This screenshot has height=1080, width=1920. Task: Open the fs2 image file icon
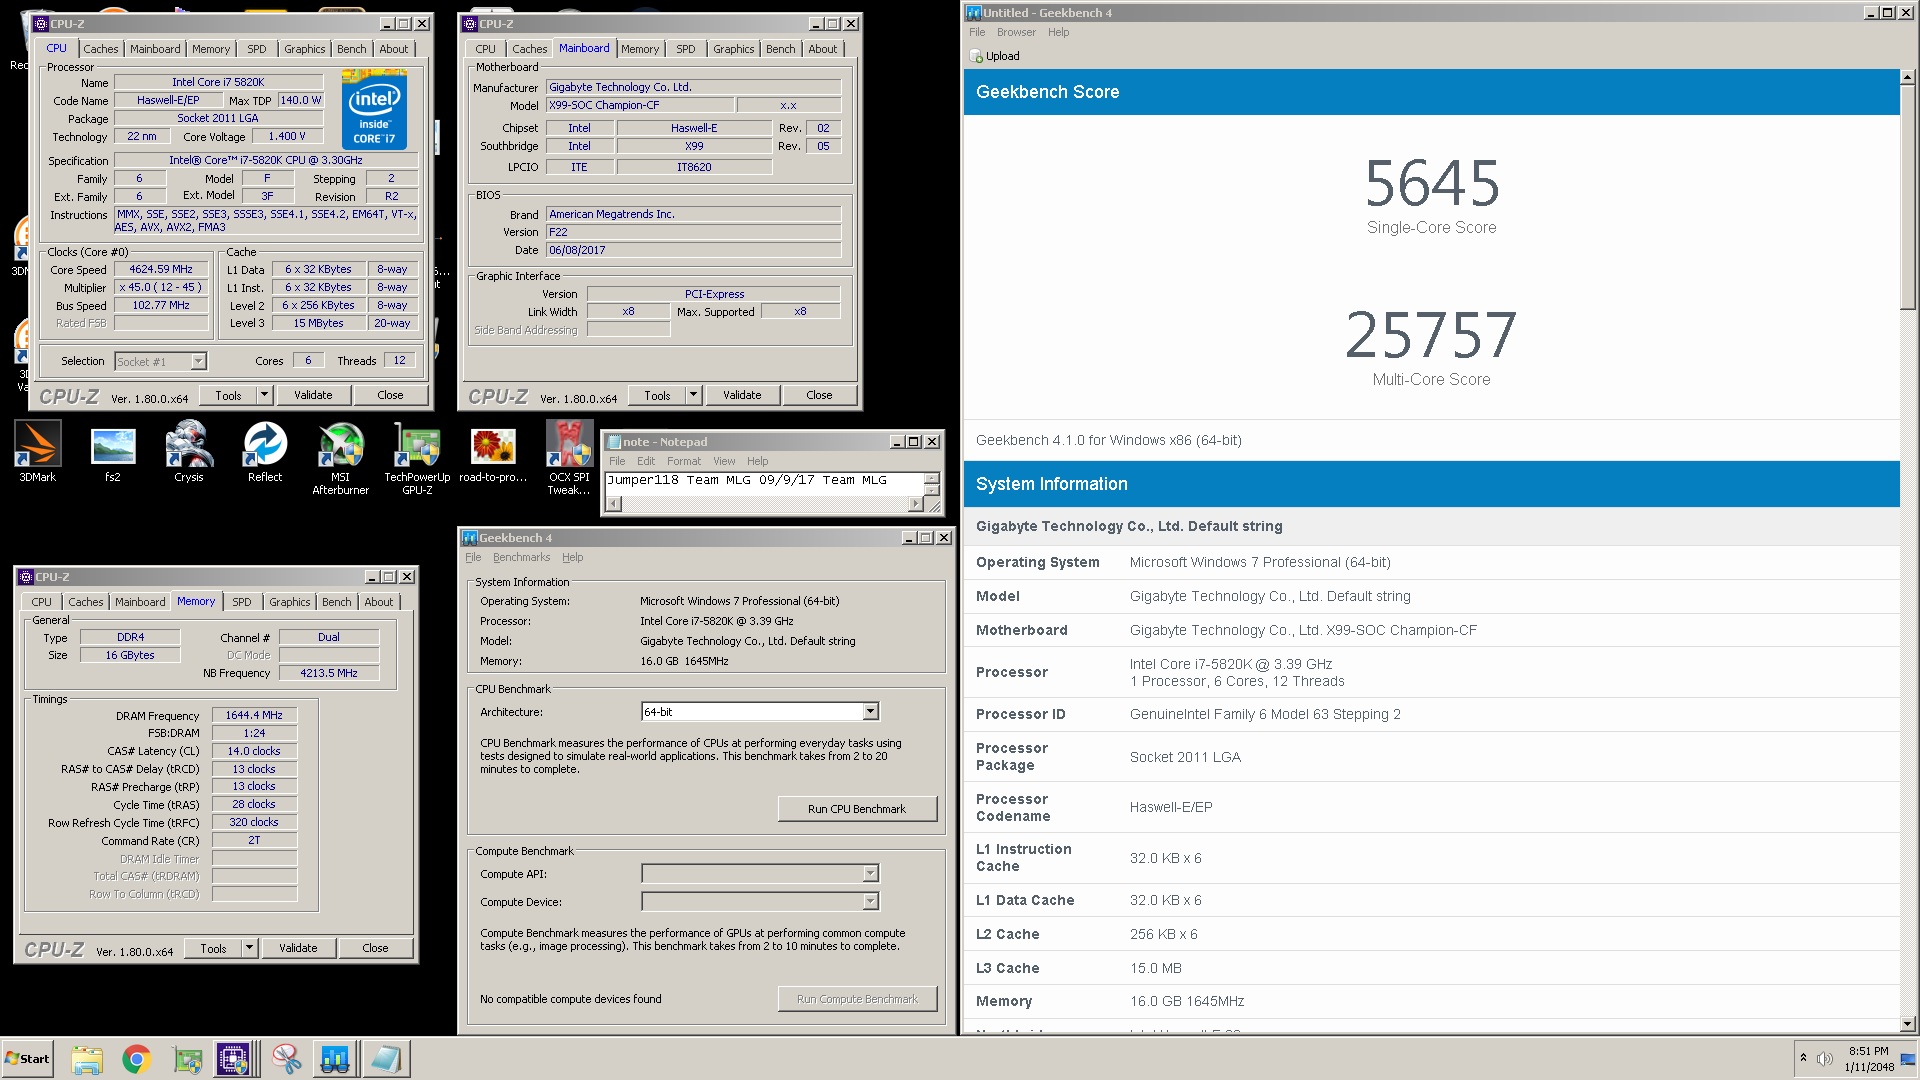[113, 452]
